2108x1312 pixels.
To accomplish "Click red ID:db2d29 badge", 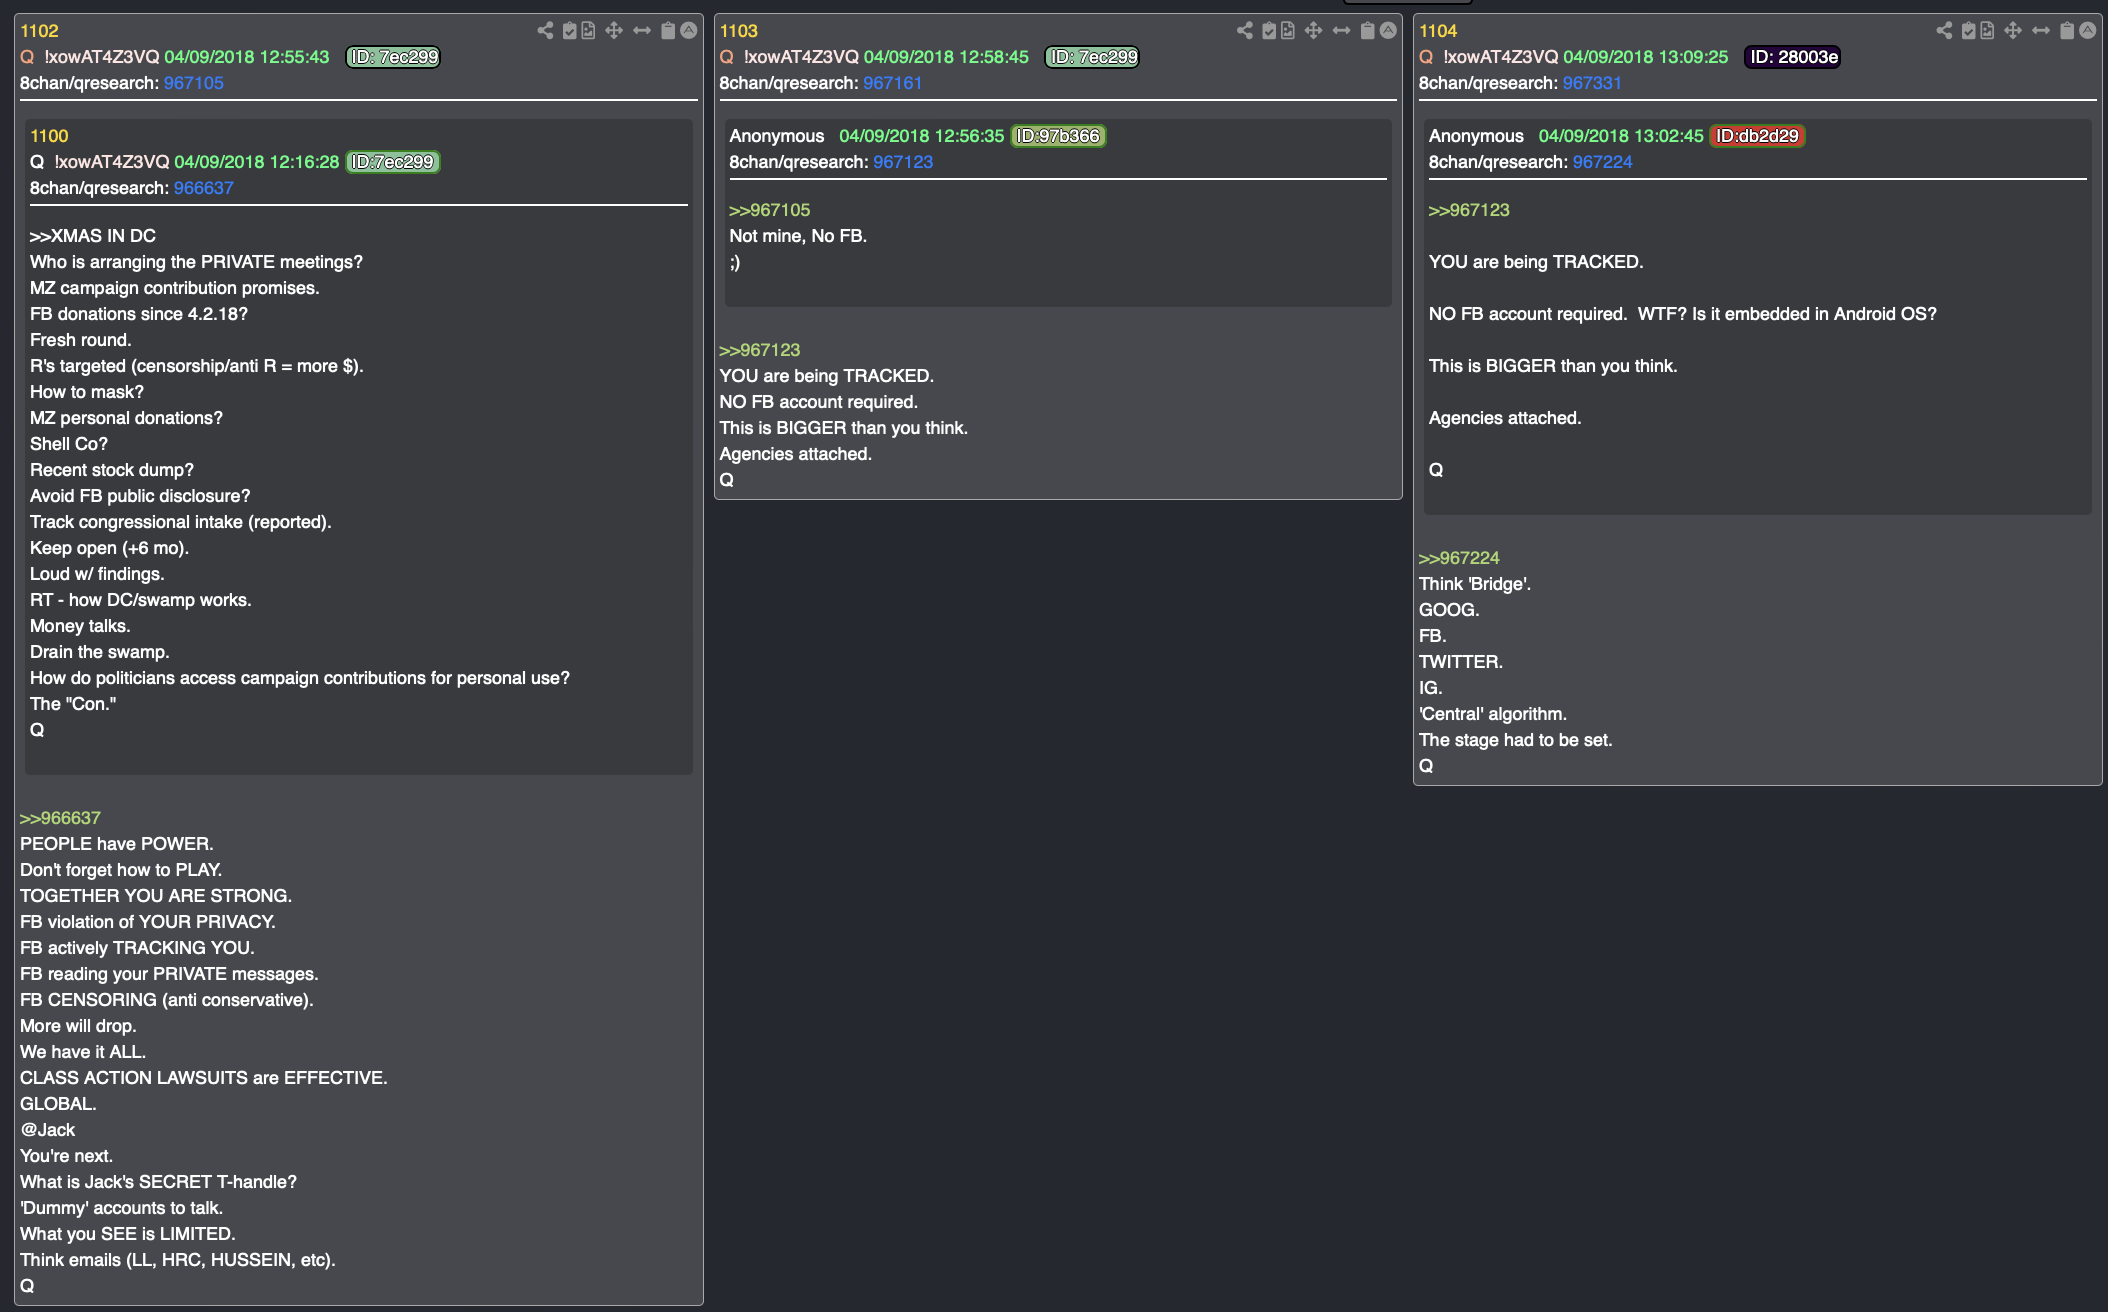I will (x=1758, y=136).
